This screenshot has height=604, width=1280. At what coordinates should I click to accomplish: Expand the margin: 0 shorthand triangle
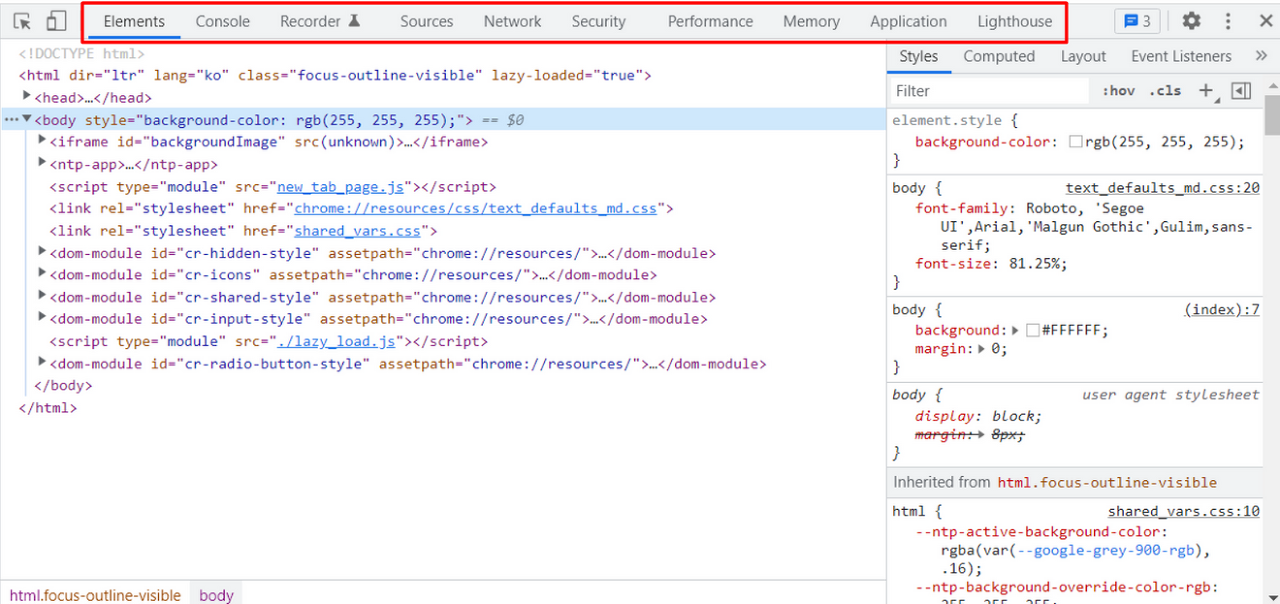(982, 349)
